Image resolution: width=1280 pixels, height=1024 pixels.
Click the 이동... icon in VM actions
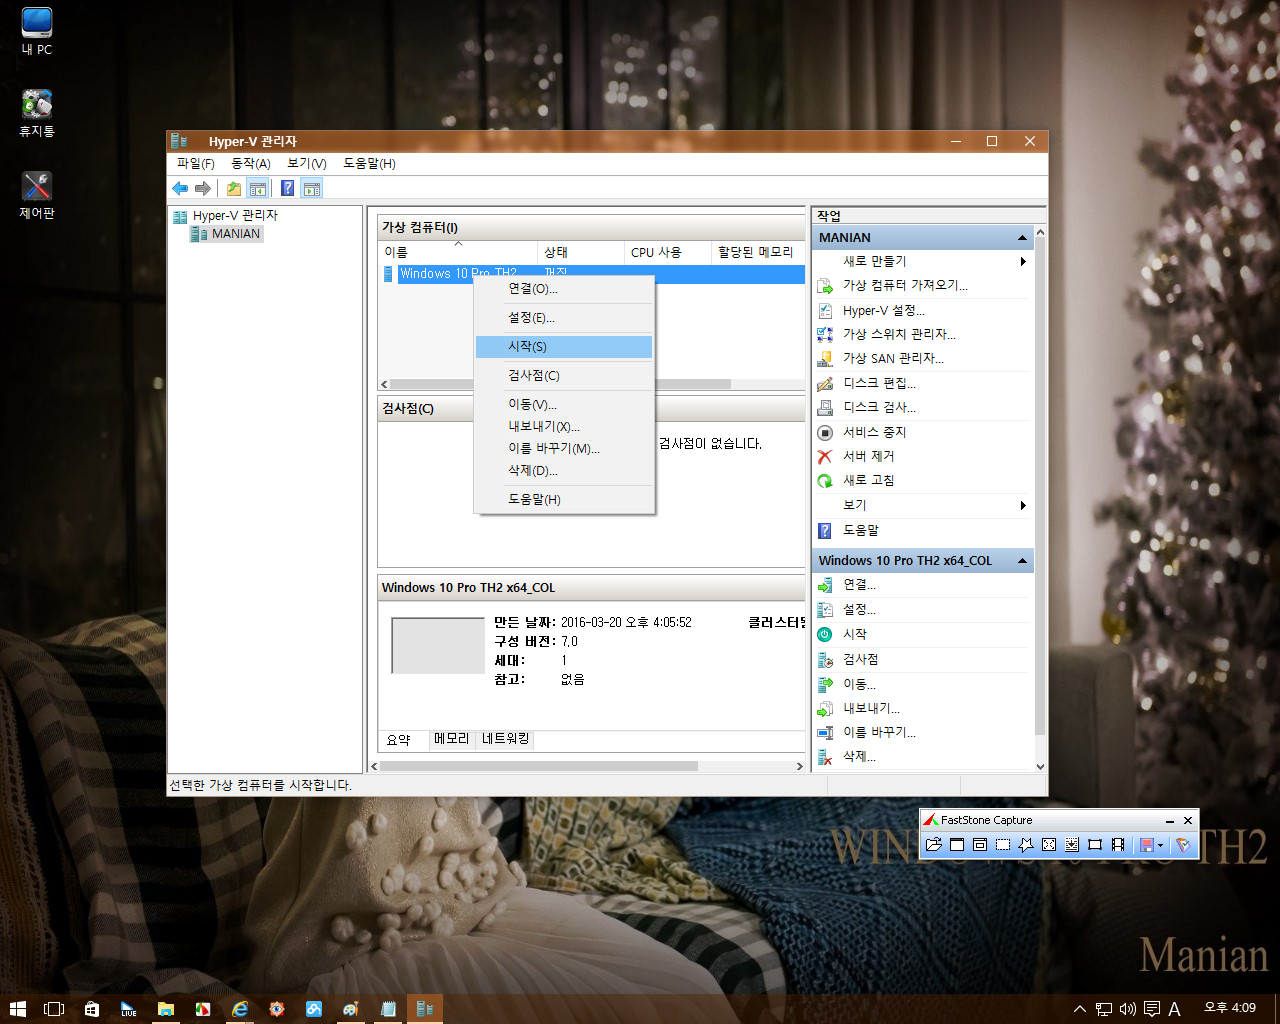click(x=825, y=684)
